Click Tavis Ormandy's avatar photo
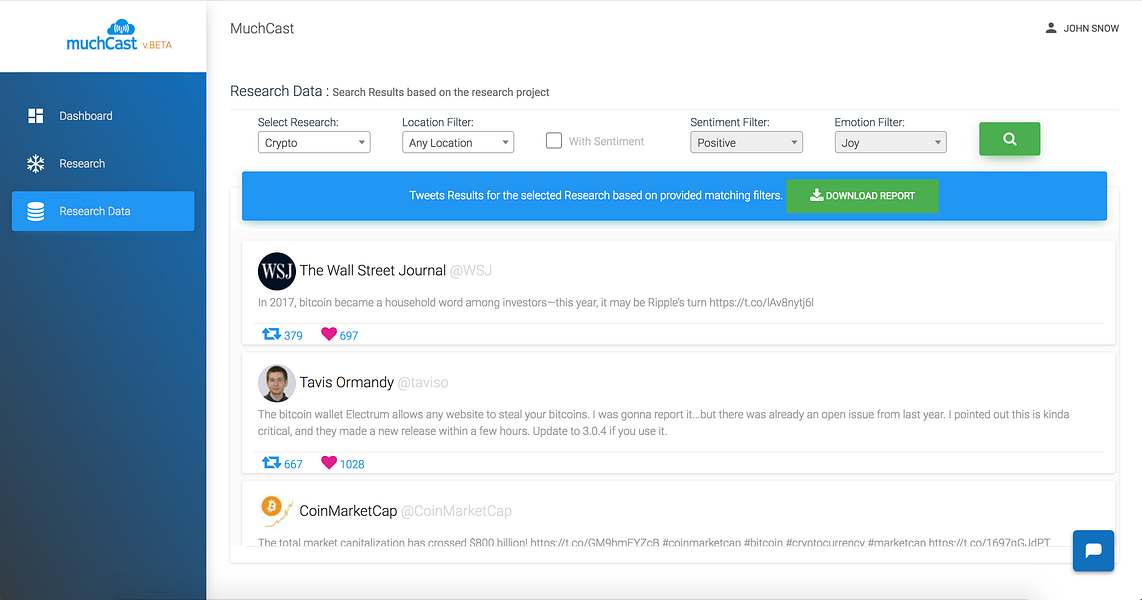The height and width of the screenshot is (600, 1142). (277, 383)
